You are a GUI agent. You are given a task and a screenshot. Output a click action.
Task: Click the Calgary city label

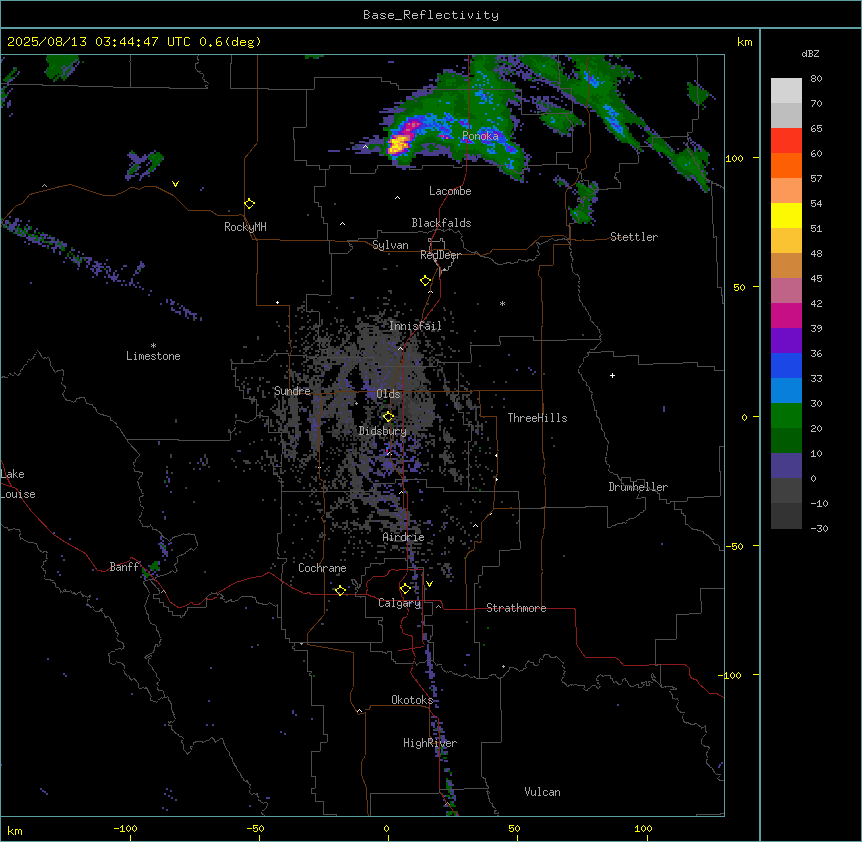(x=400, y=603)
